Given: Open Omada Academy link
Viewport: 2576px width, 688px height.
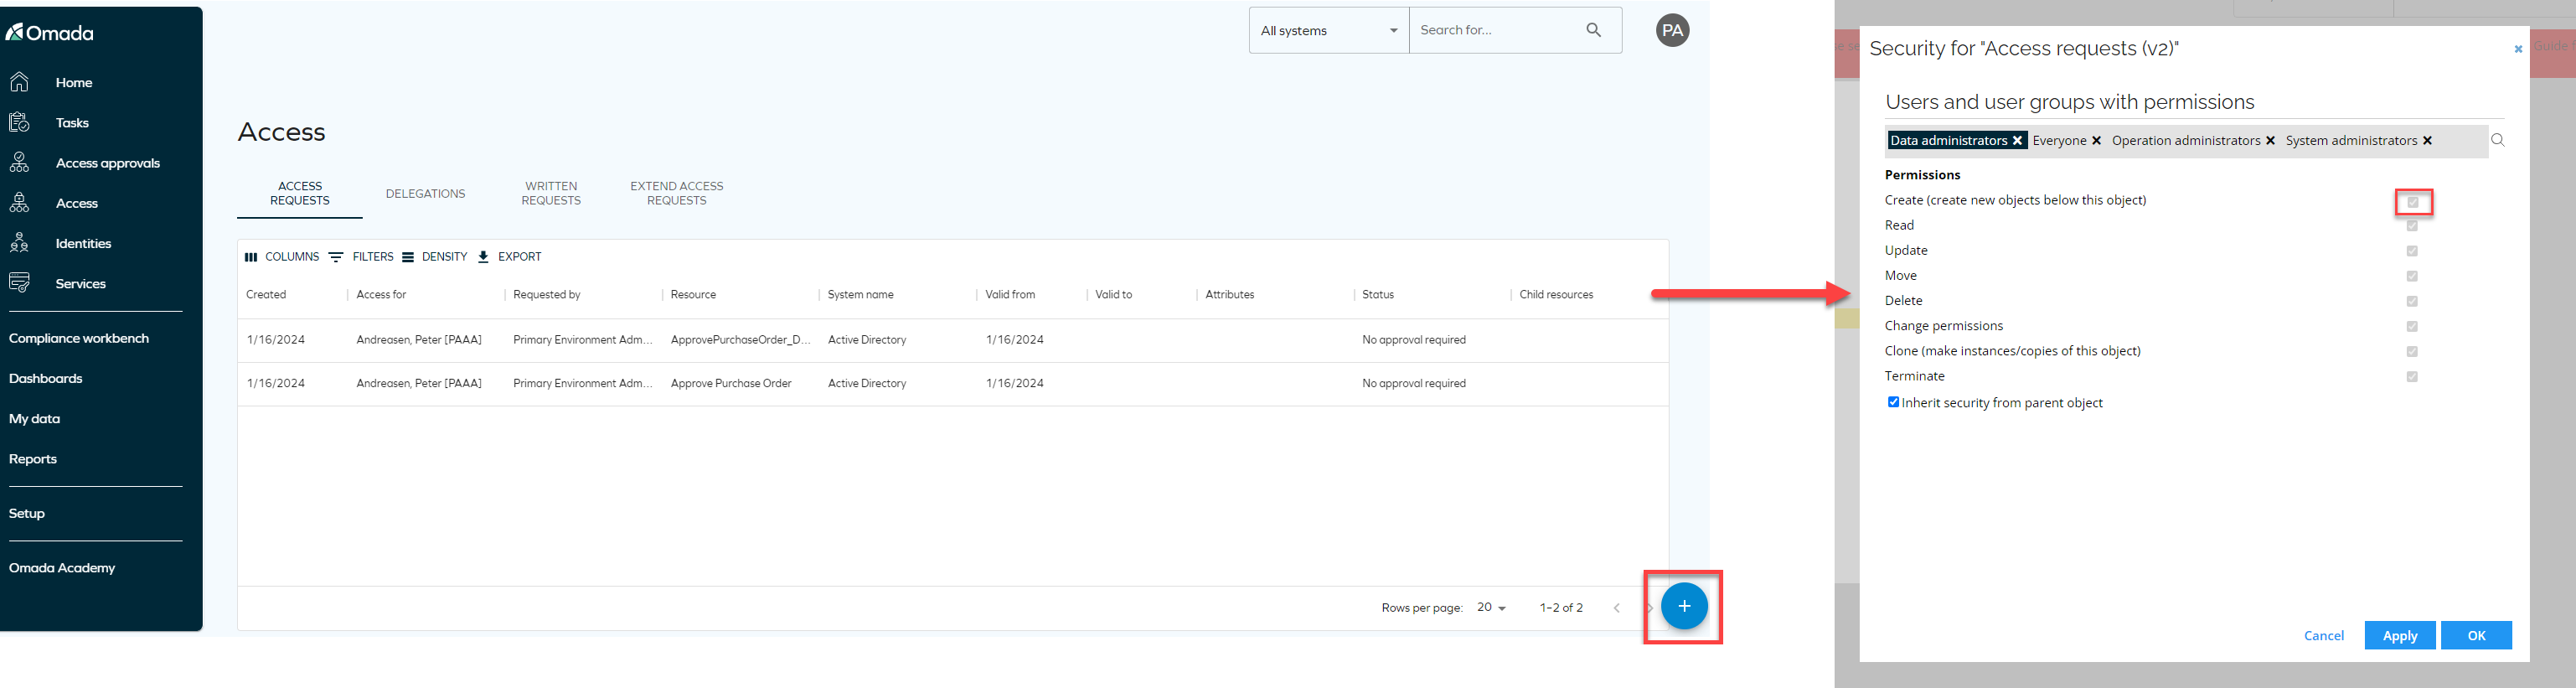Looking at the screenshot, I should tap(62, 567).
